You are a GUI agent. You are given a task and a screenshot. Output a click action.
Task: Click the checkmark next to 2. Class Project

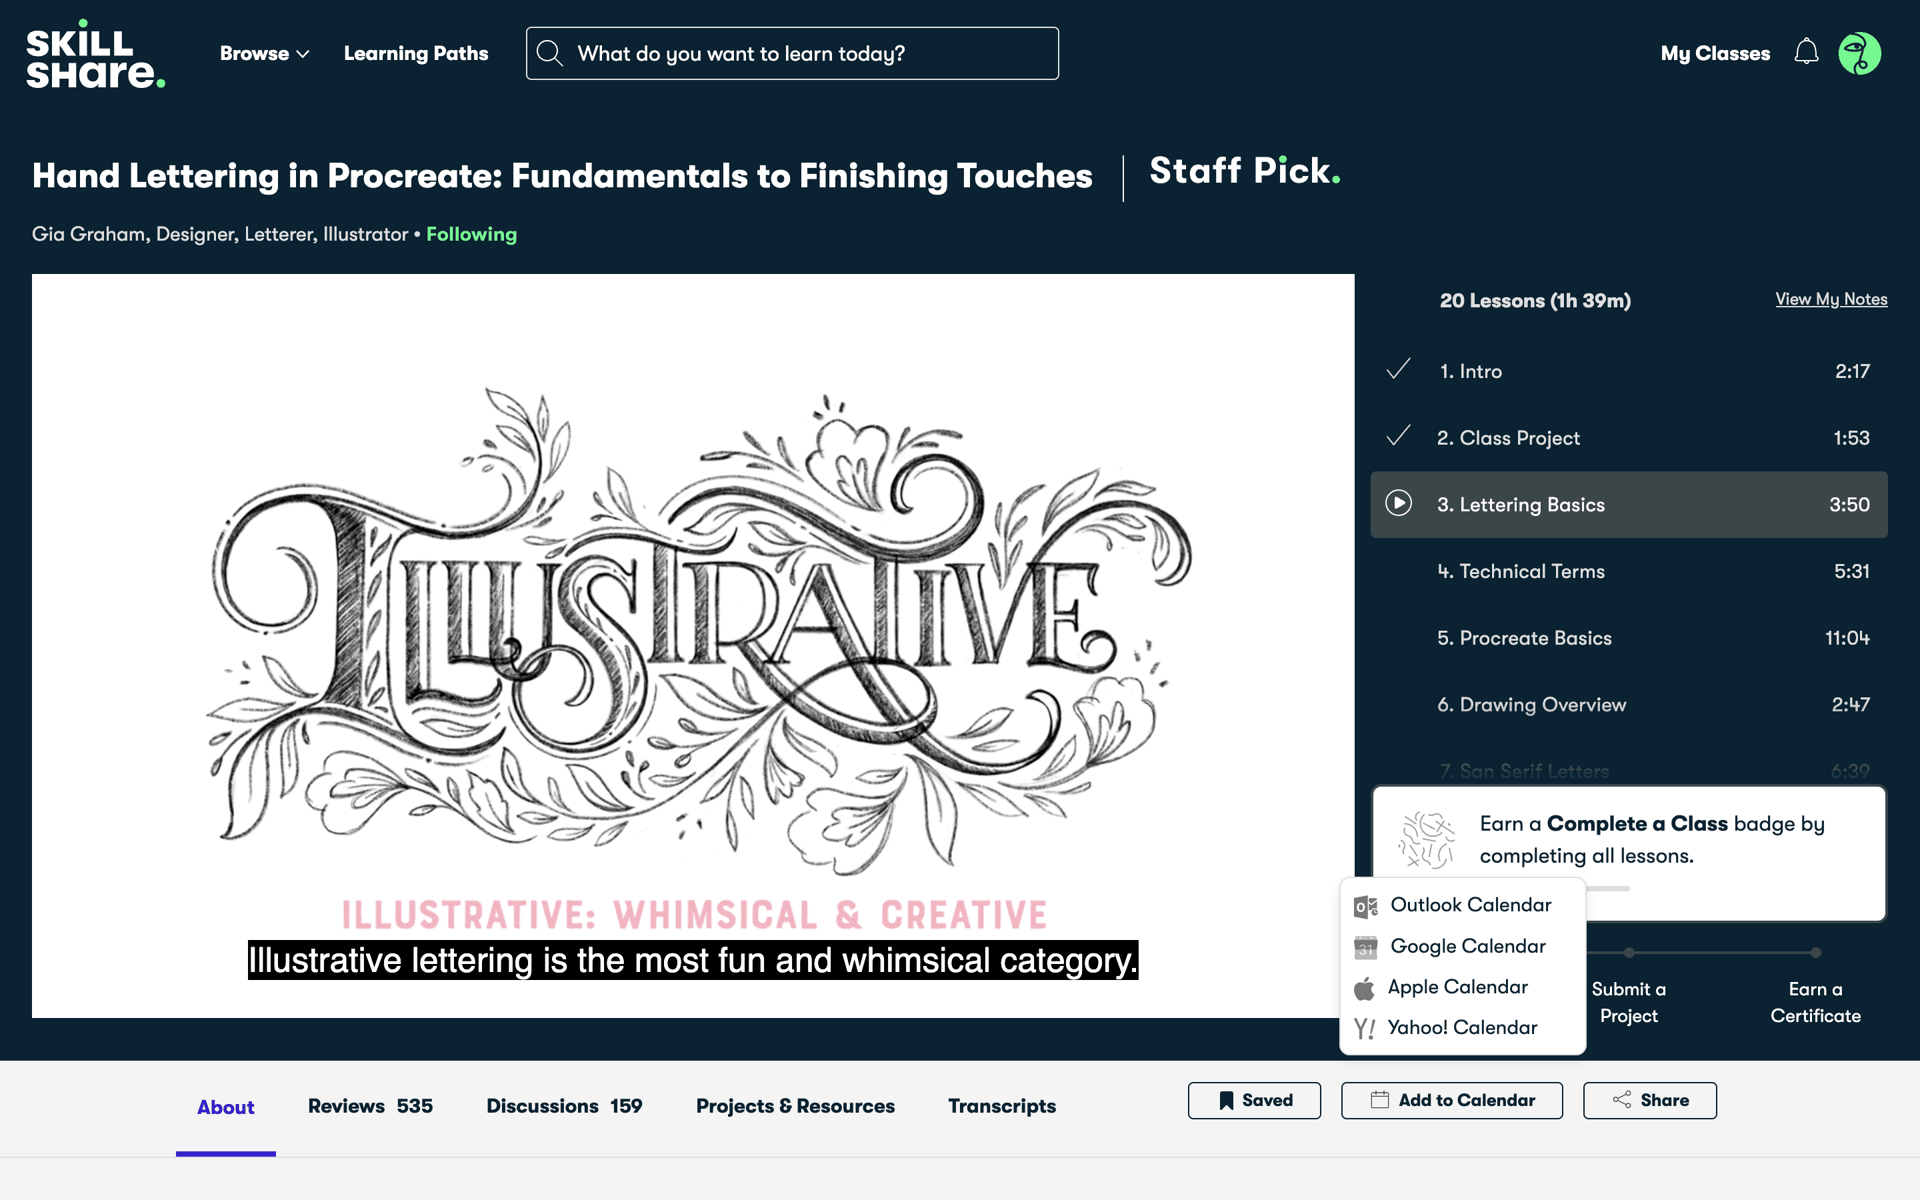click(x=1398, y=436)
